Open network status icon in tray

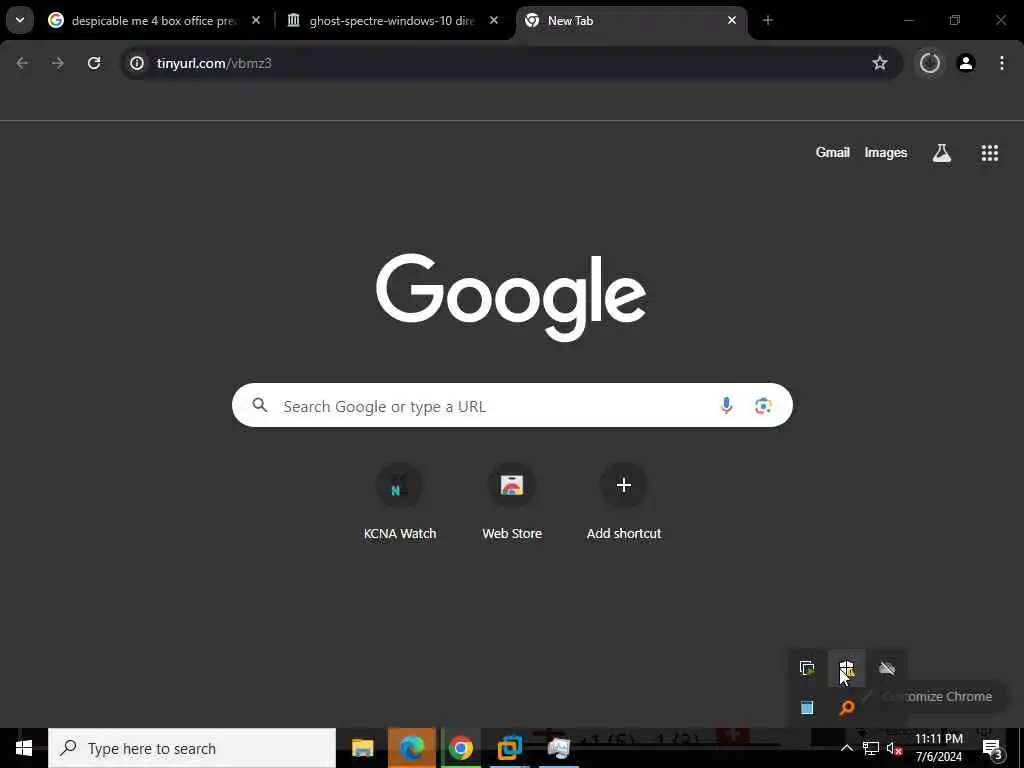coord(870,748)
